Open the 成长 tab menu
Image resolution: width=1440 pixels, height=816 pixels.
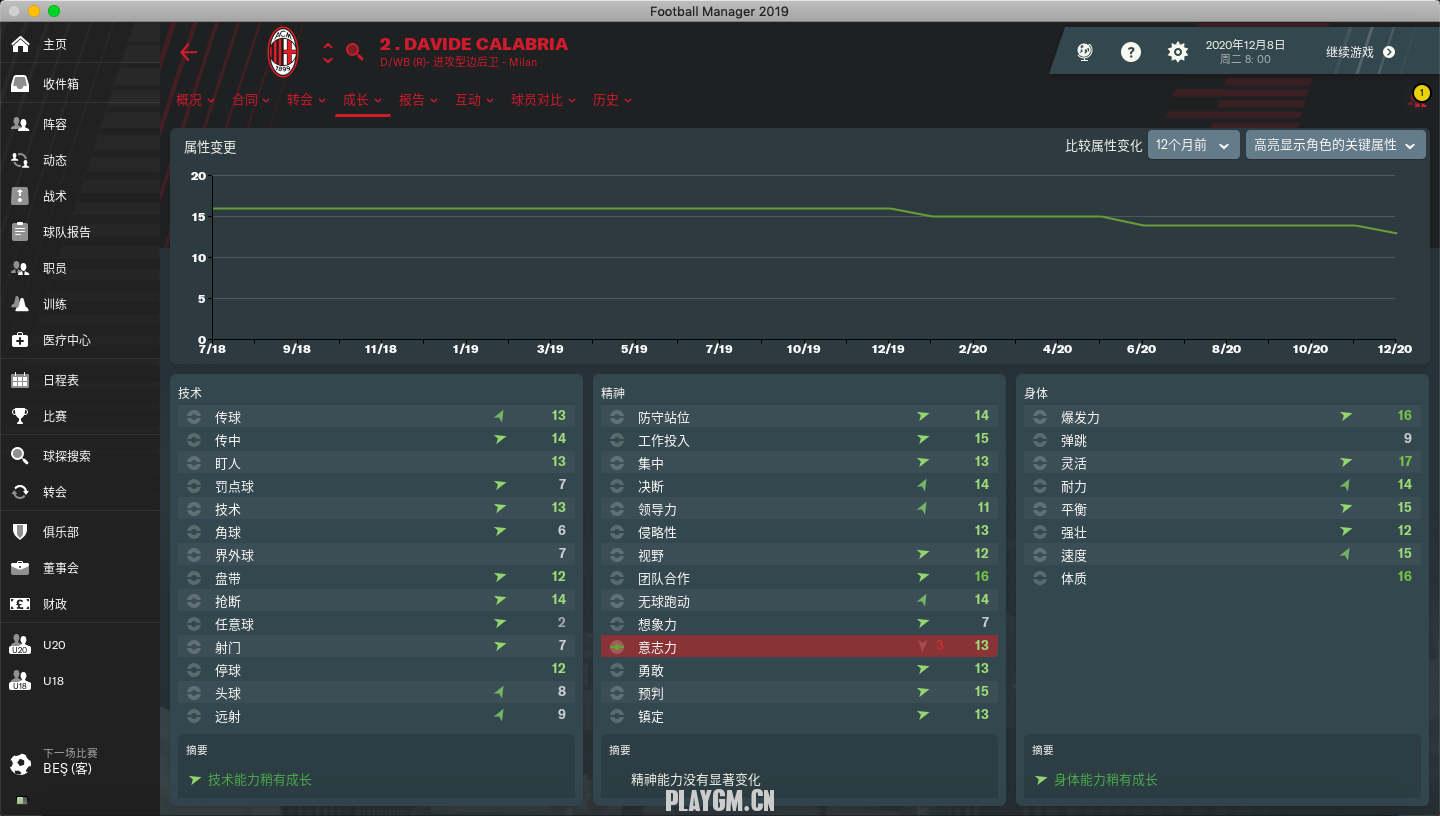(x=361, y=100)
